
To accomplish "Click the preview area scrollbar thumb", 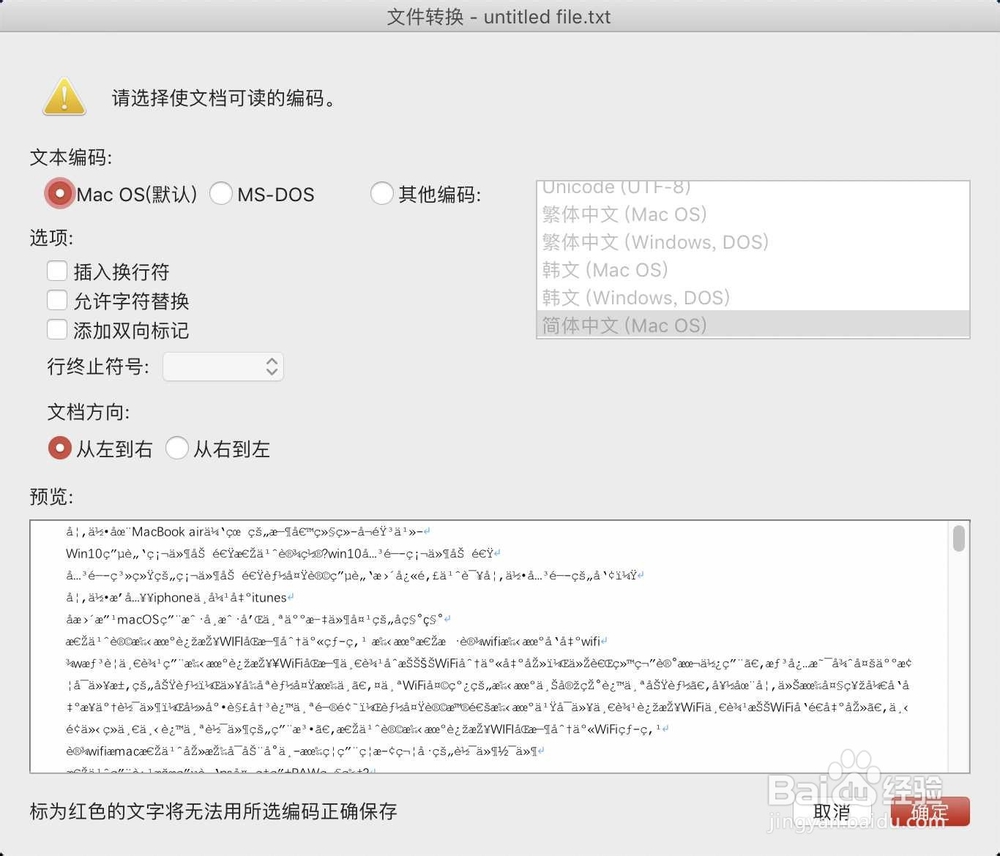I will pos(959,538).
